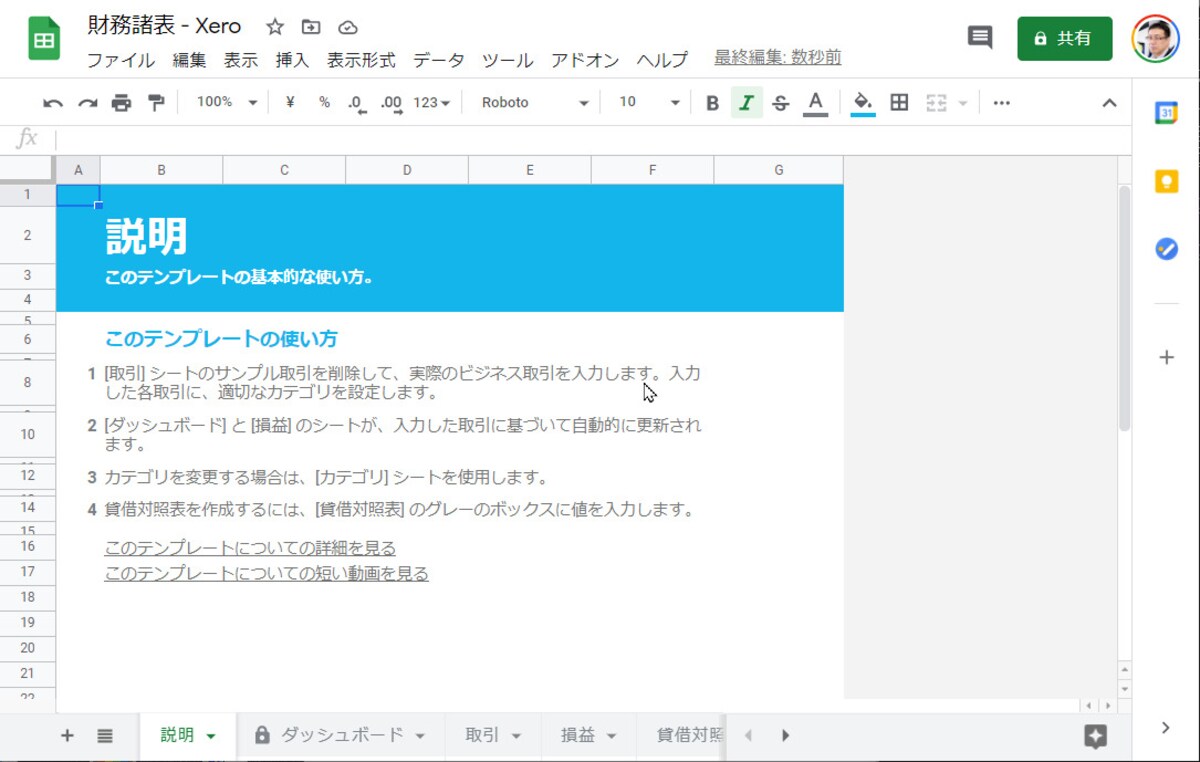Open the Google Sheets home icon

pos(44,39)
